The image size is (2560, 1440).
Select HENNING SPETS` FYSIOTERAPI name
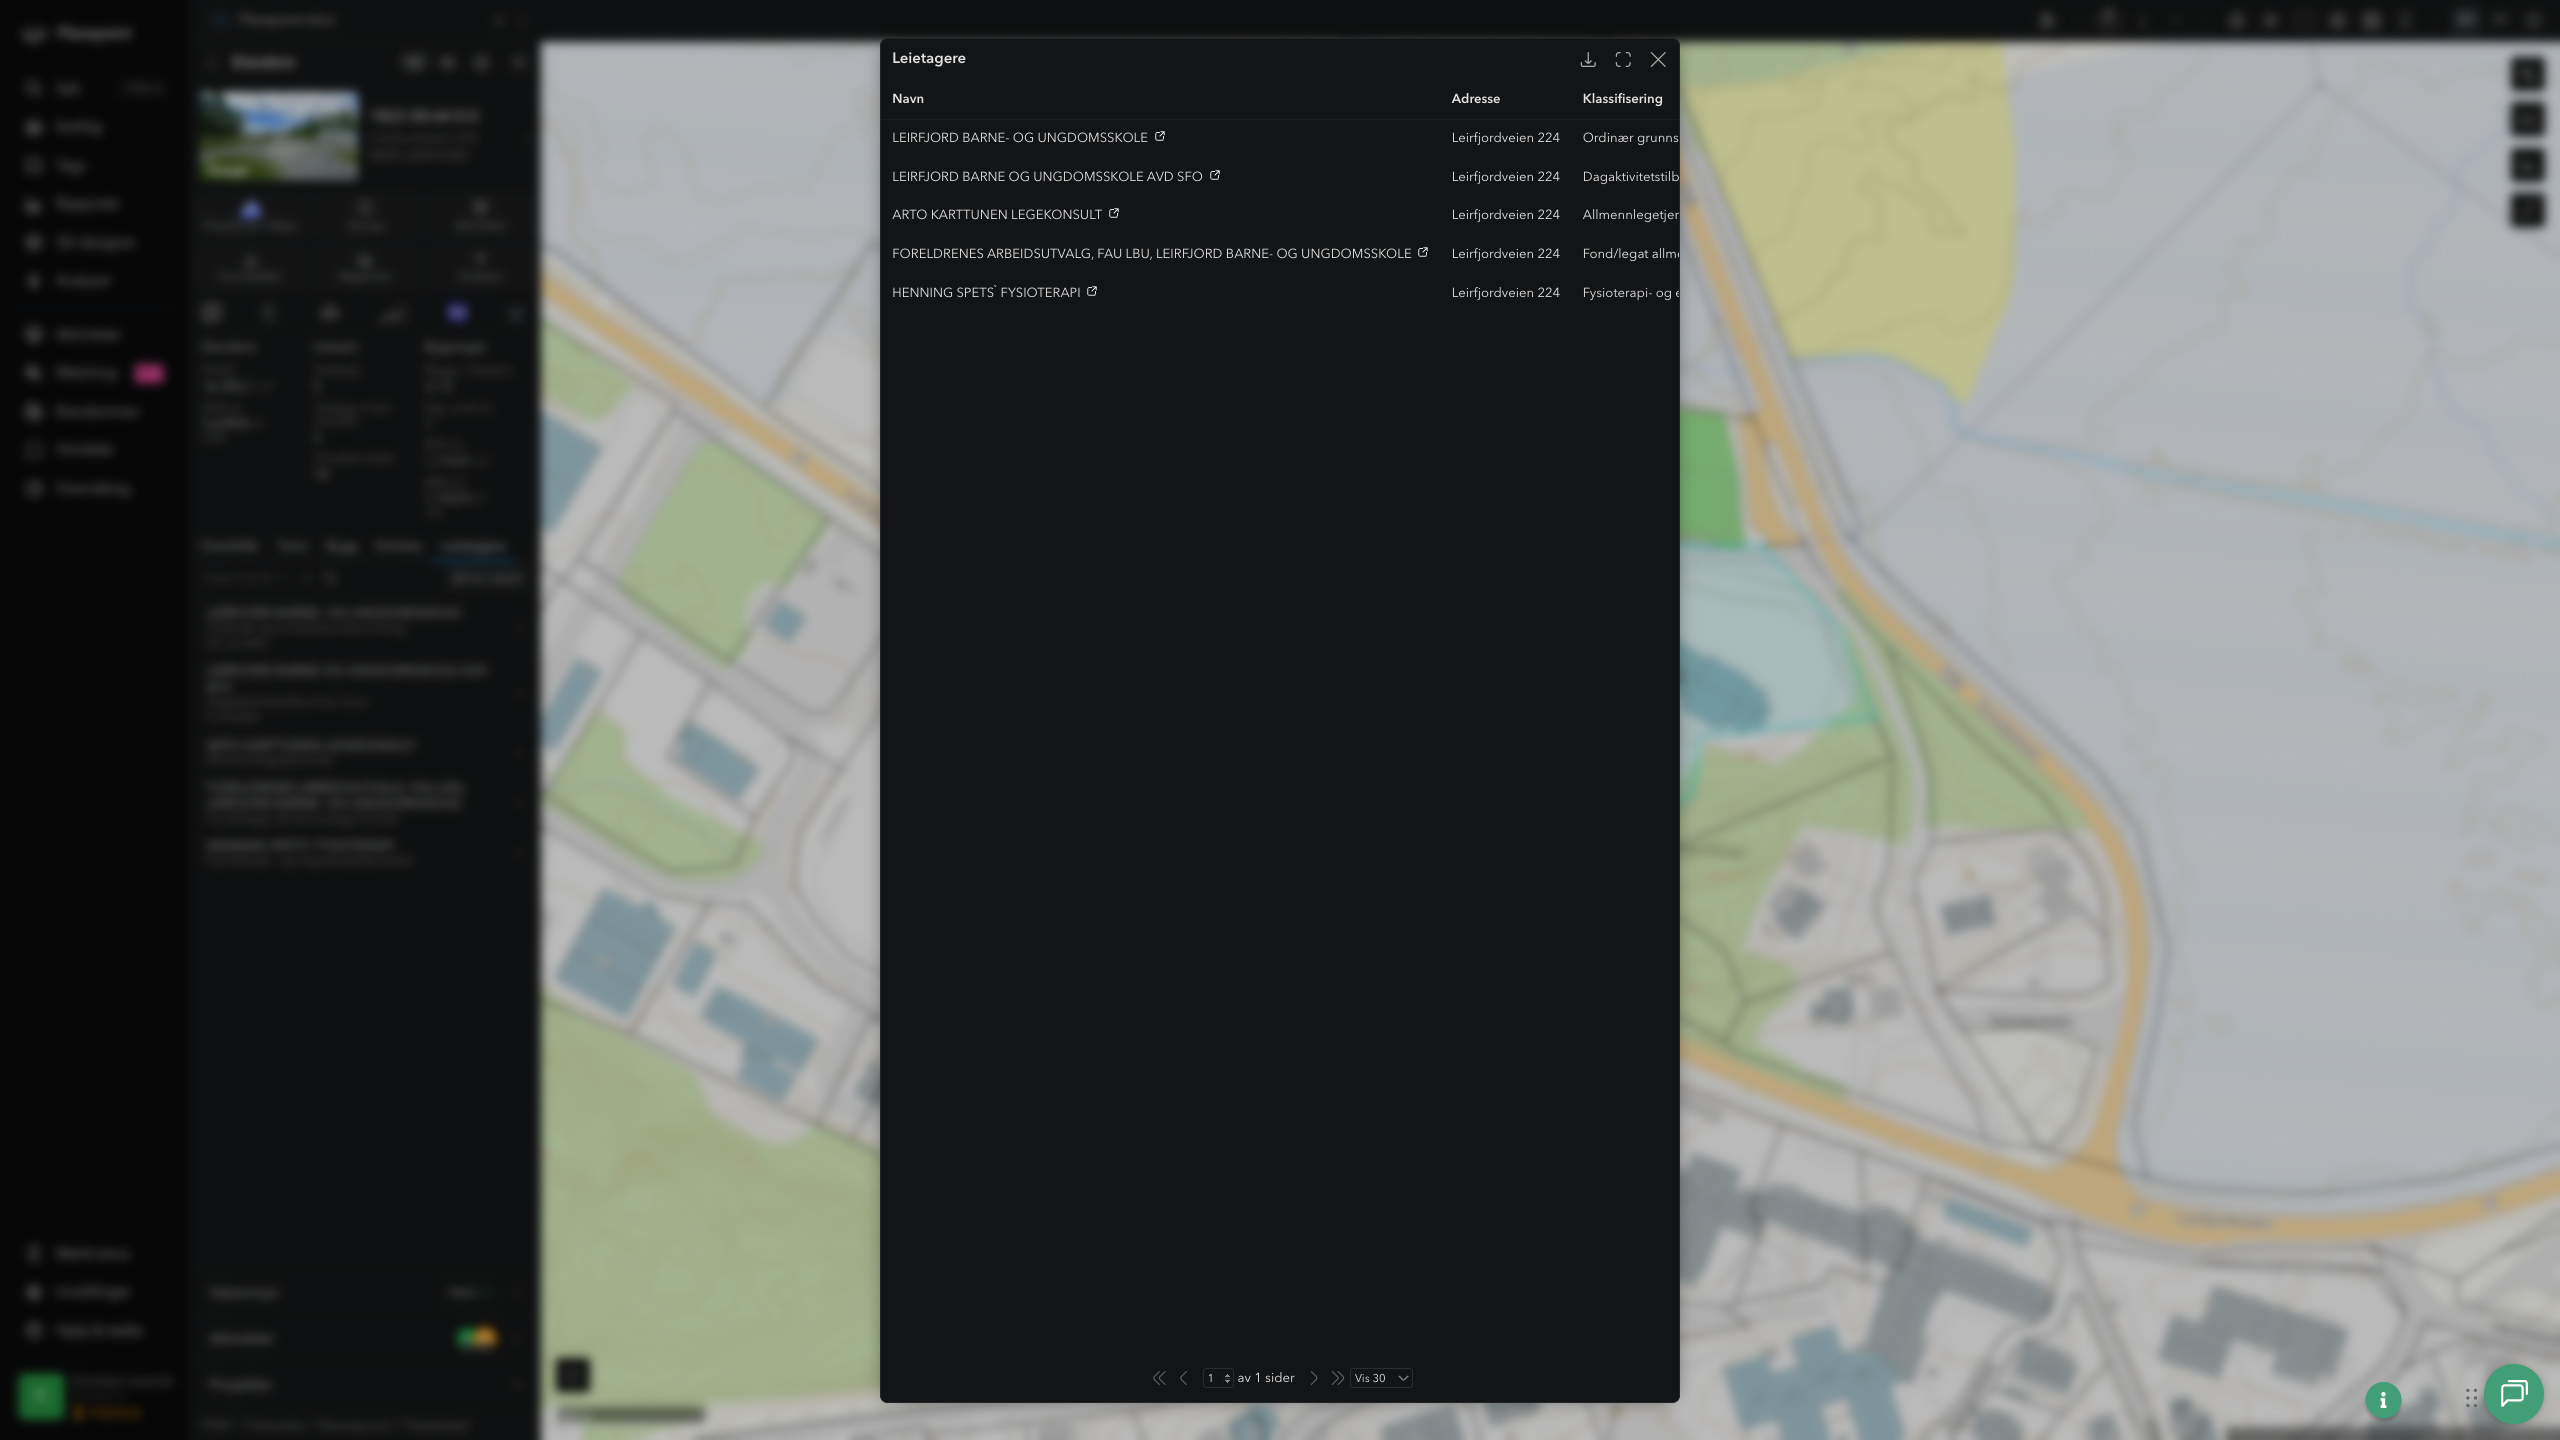(986, 292)
